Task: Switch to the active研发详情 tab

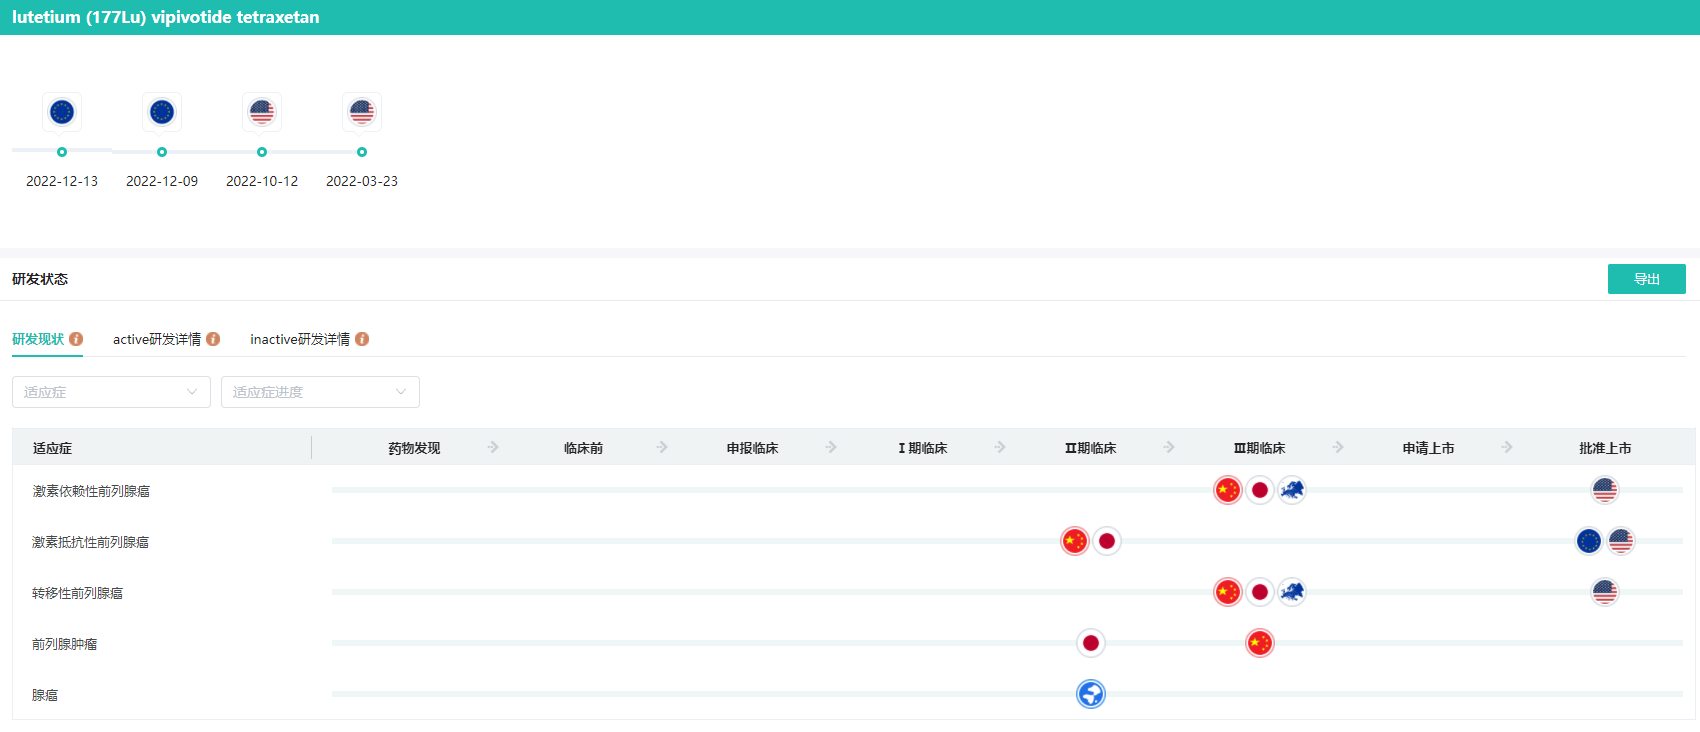Action: pos(157,339)
